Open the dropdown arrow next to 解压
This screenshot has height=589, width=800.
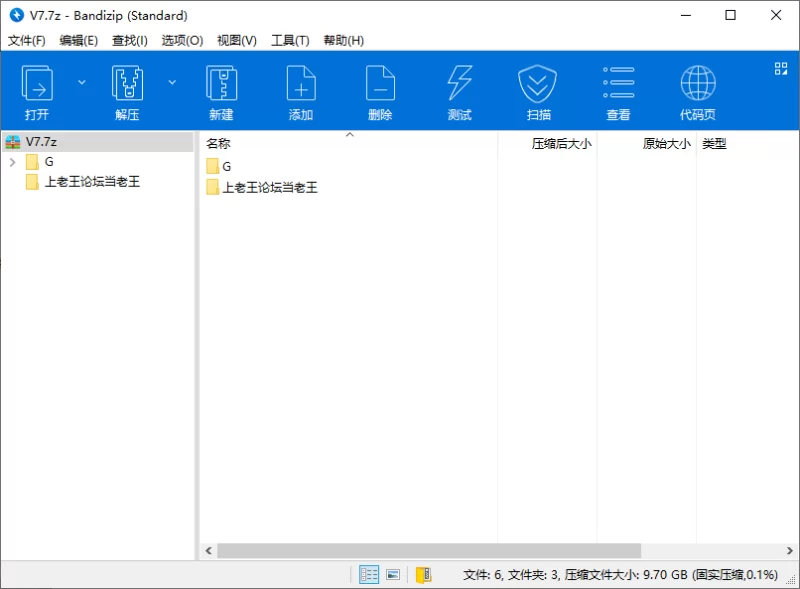172,82
